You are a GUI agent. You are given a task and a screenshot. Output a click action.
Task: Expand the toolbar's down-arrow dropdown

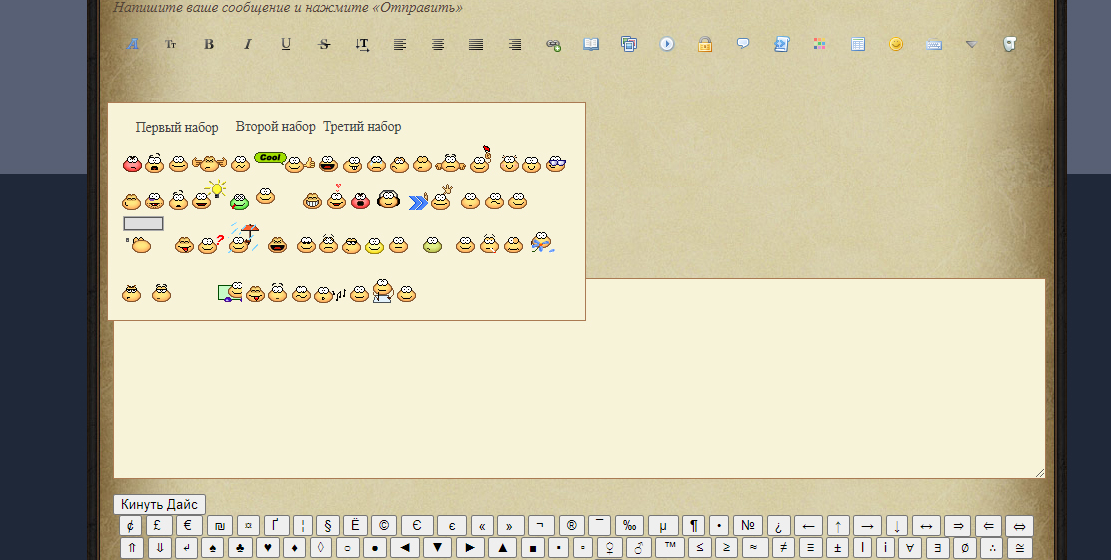tap(971, 44)
